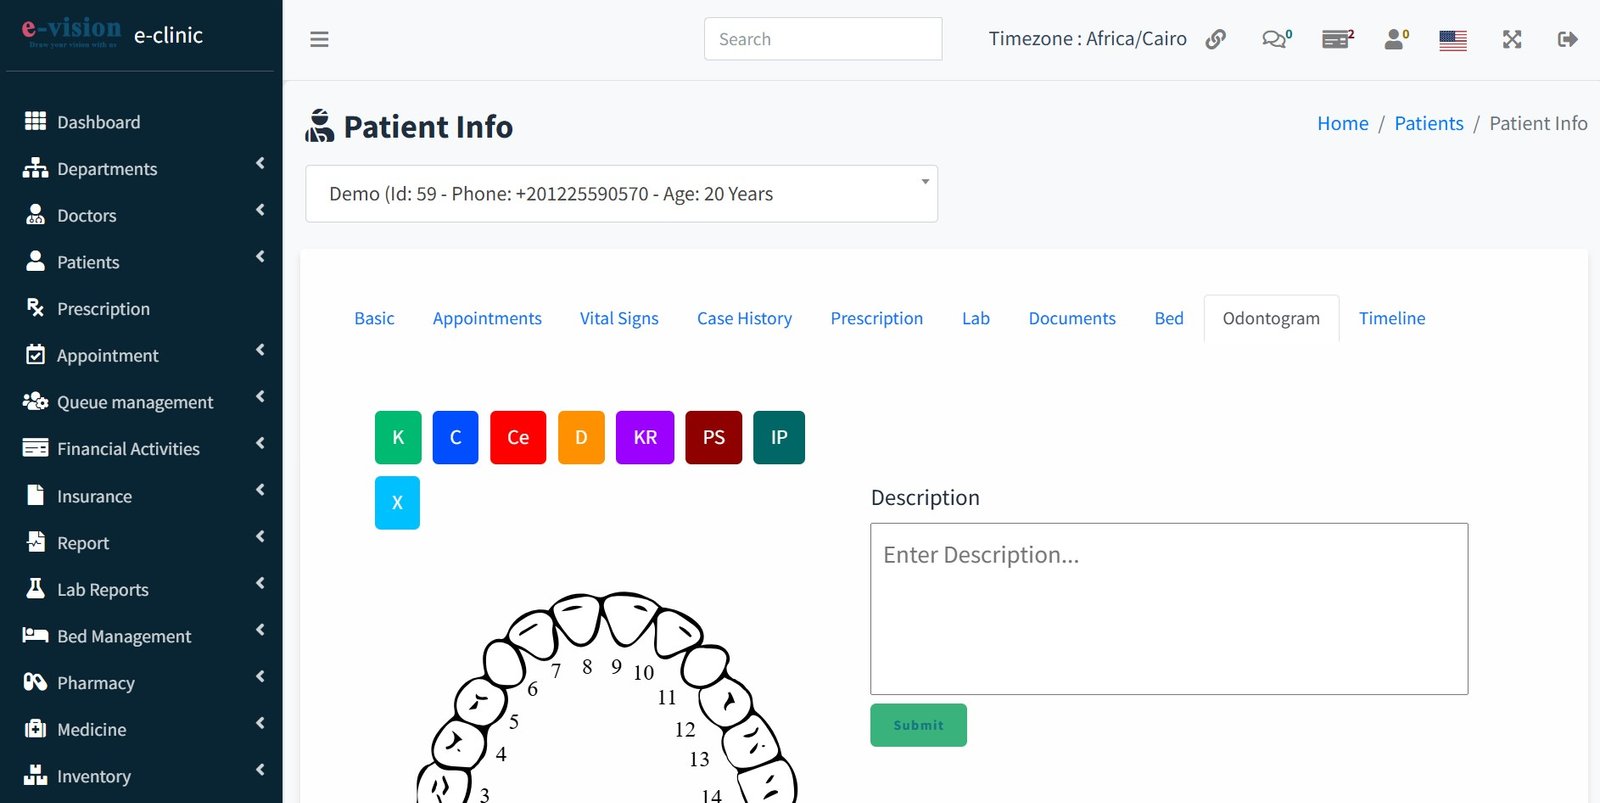This screenshot has width=1600, height=803.
Task: Select the green K condition swatch
Action: (x=398, y=437)
